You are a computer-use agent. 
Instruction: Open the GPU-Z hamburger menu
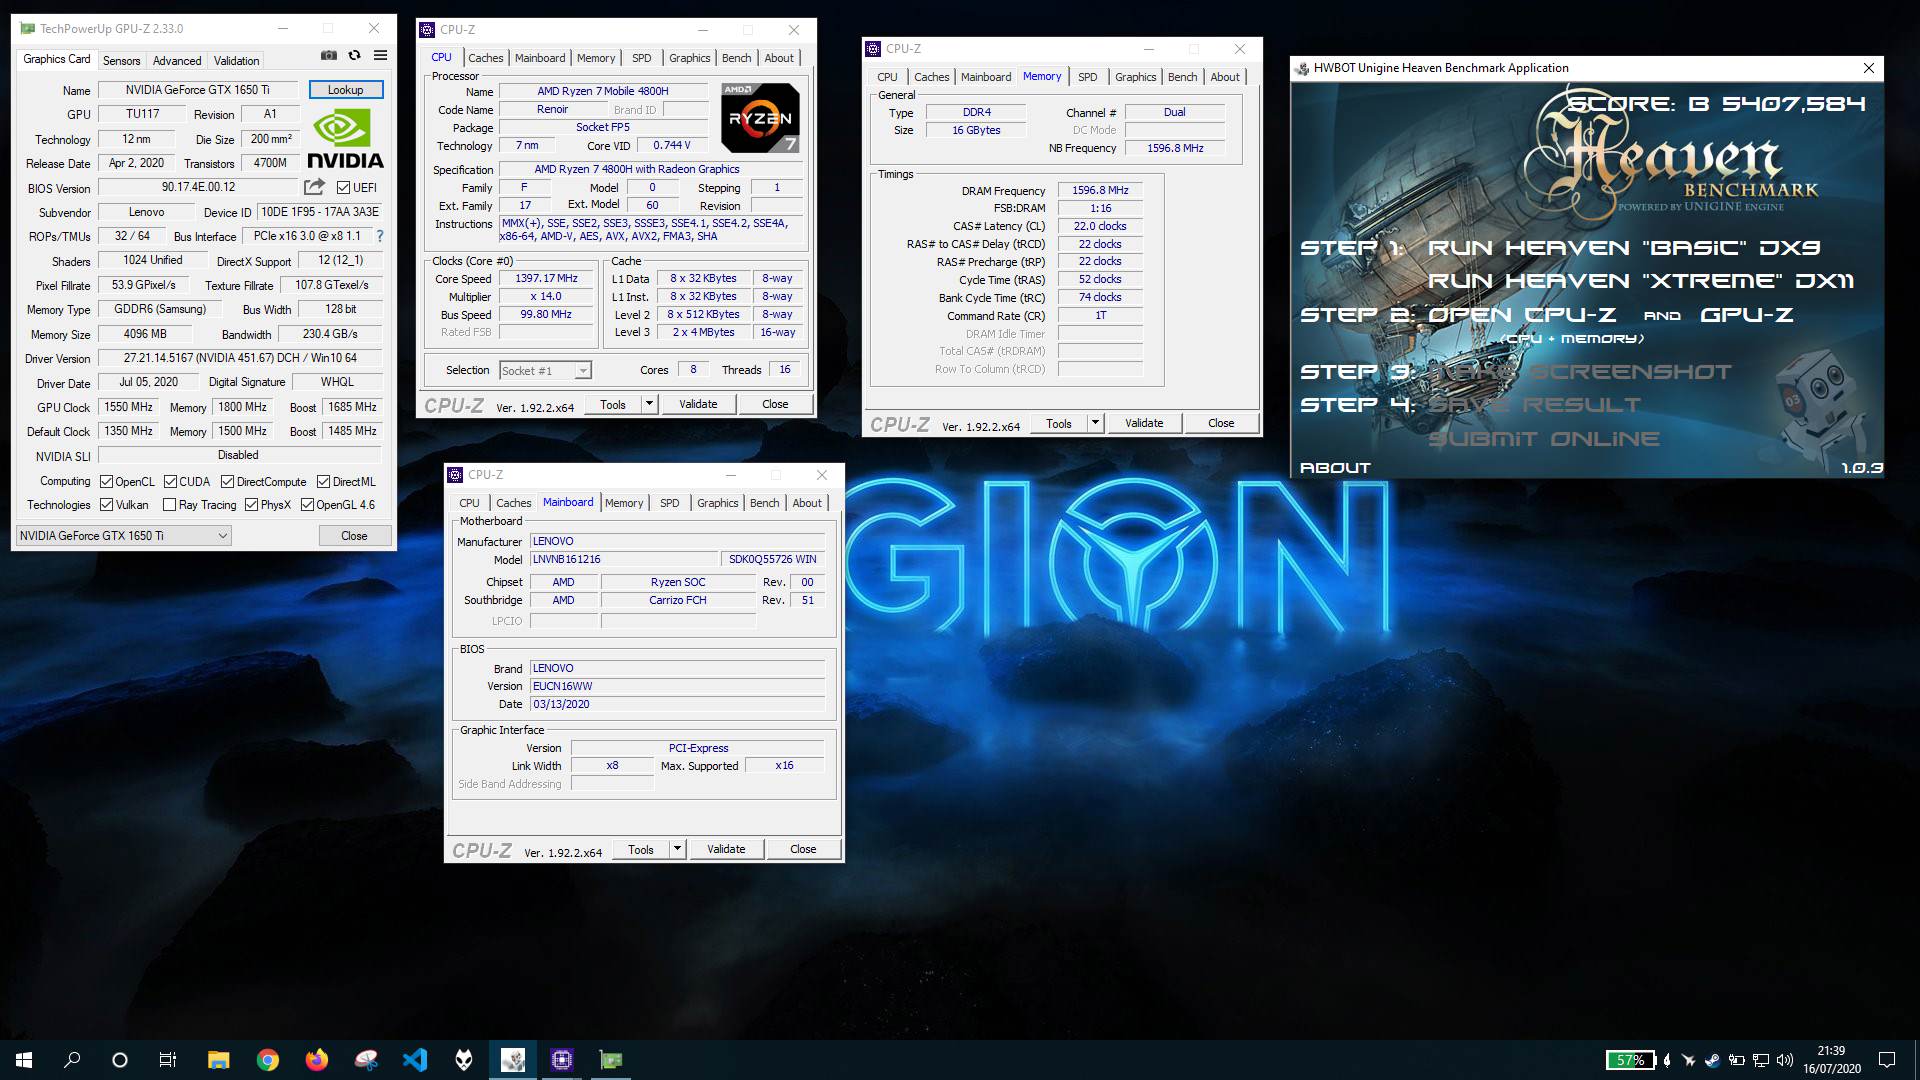[380, 56]
